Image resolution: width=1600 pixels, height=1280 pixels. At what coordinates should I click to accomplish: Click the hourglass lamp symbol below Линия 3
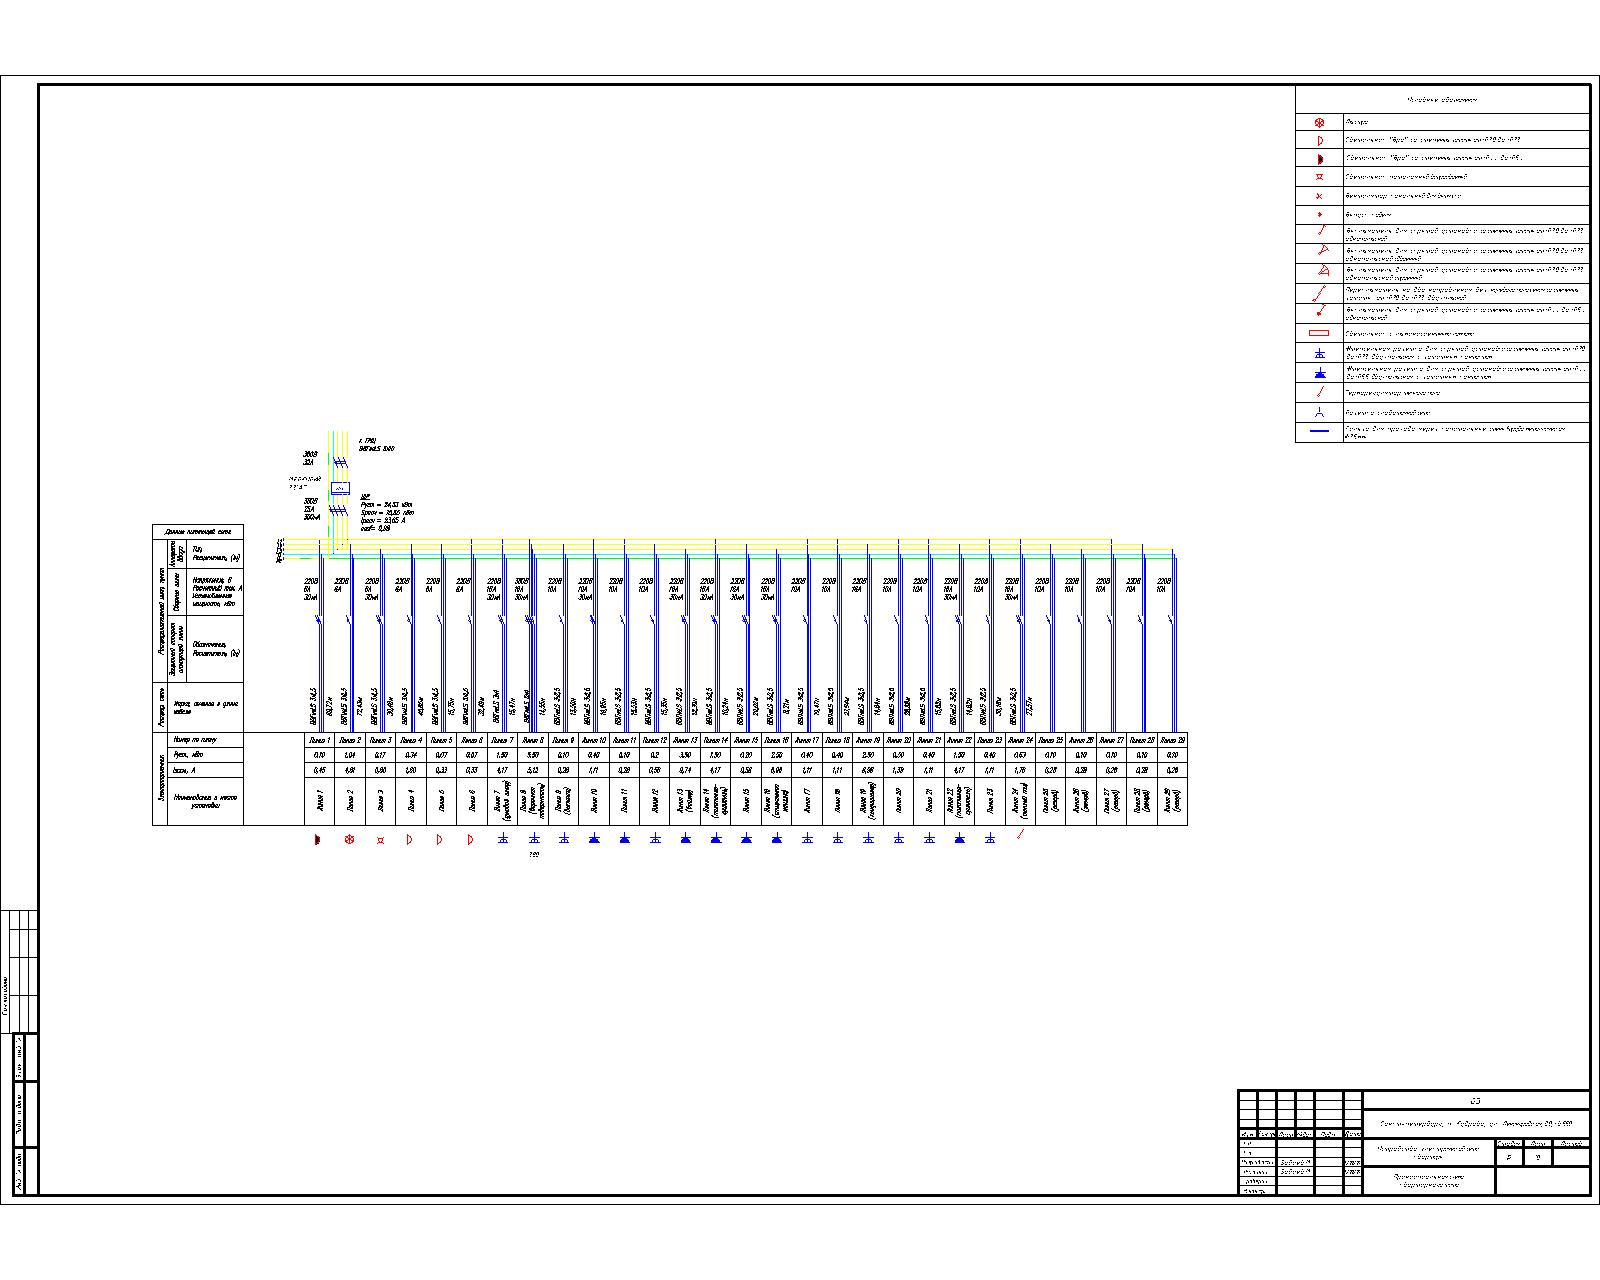380,840
